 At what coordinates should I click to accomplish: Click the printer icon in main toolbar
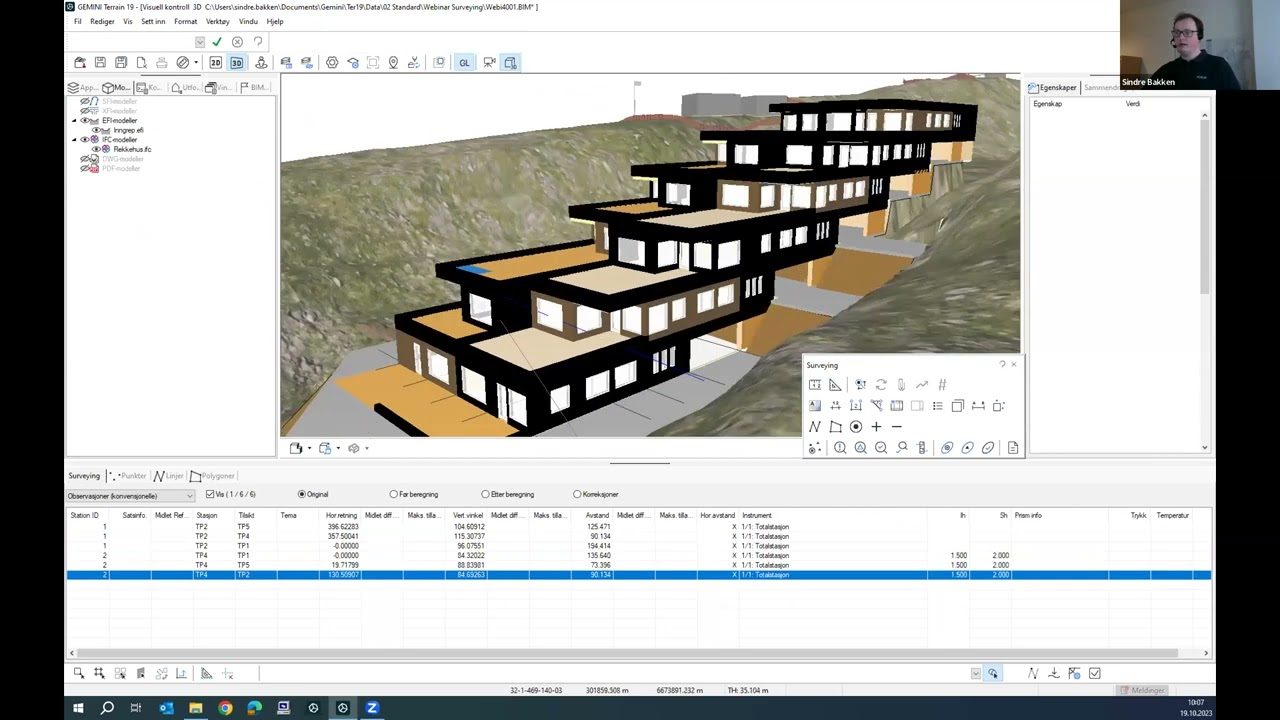click(162, 62)
